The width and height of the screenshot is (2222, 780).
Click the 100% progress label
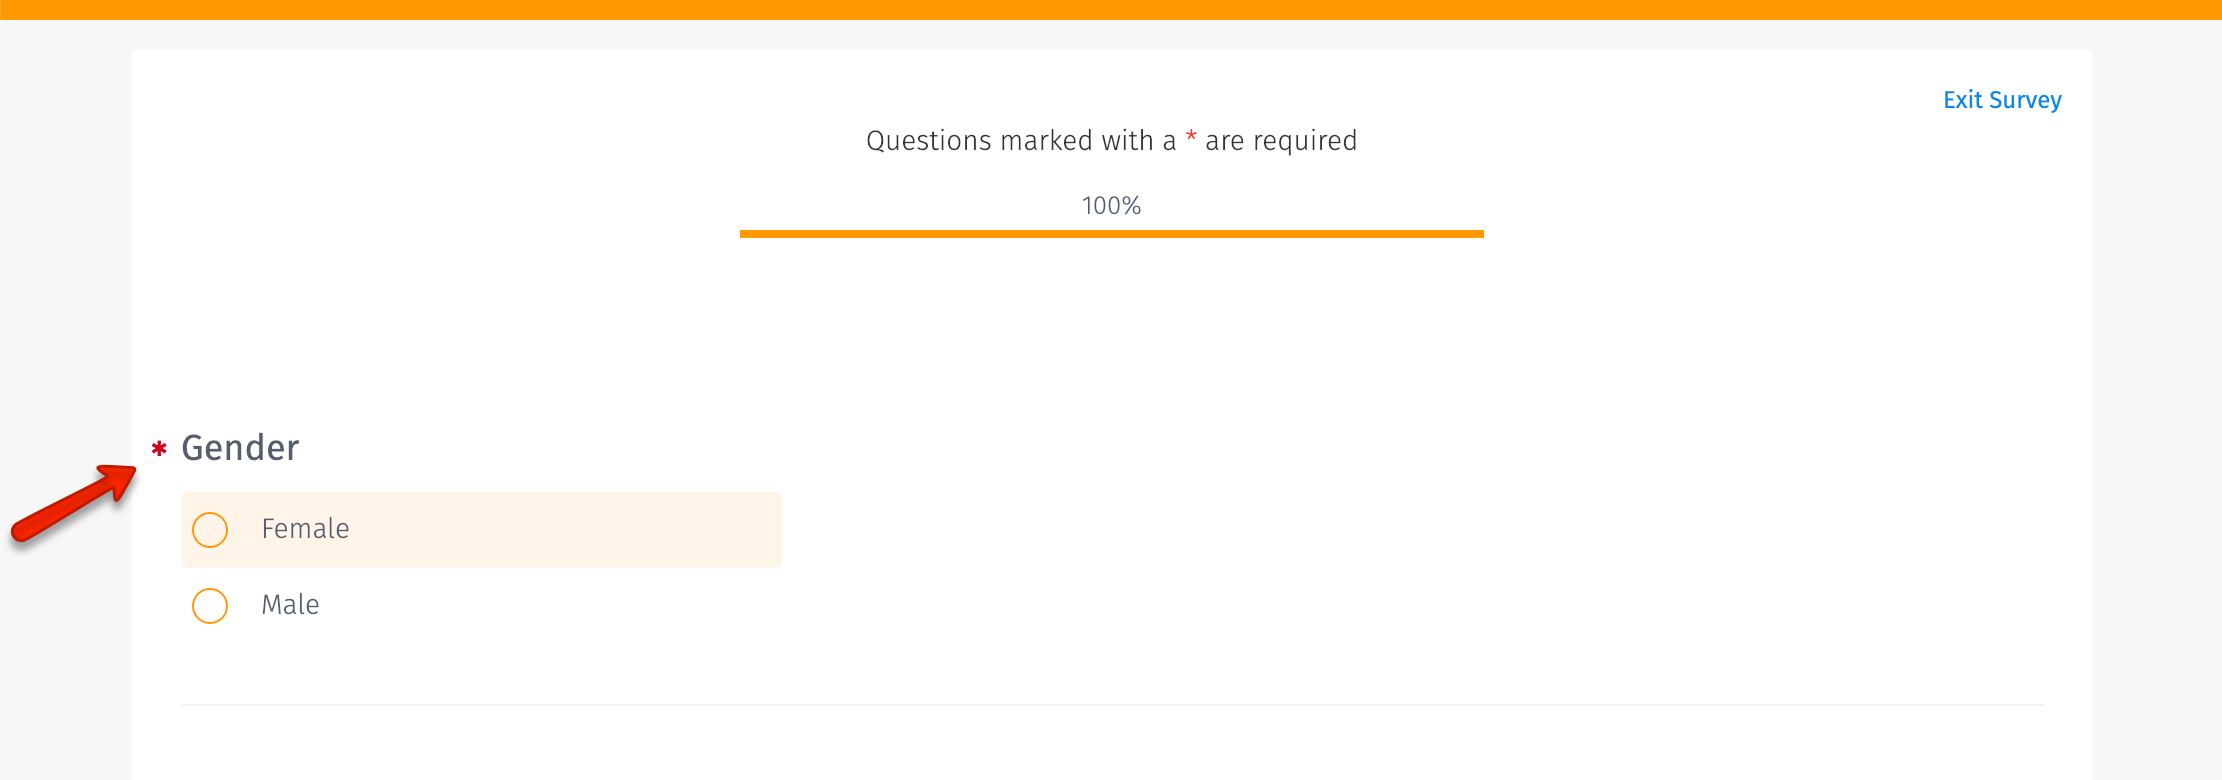[x=1111, y=206]
